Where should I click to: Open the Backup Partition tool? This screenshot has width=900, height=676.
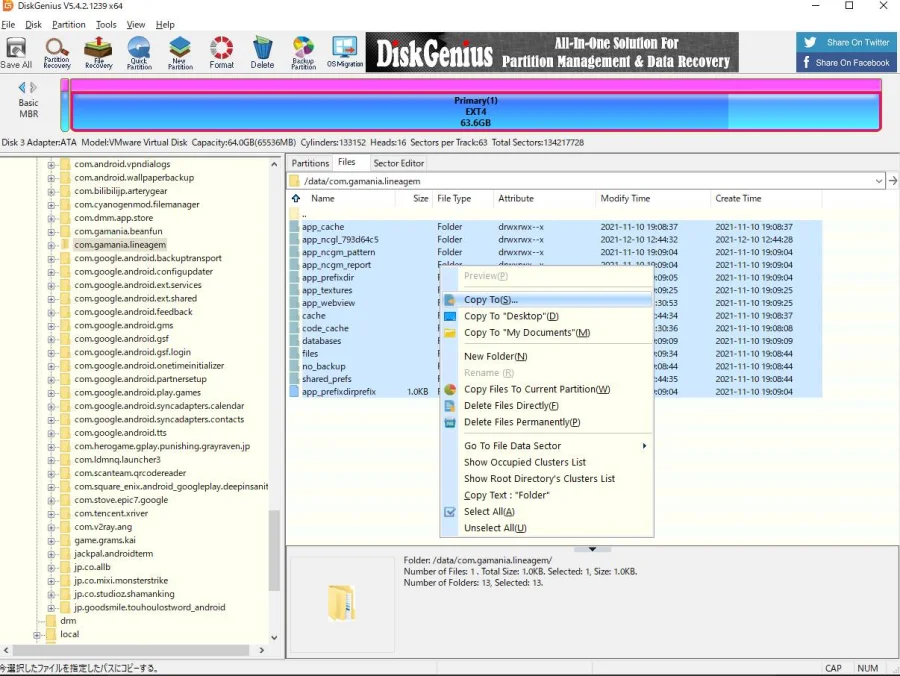click(303, 53)
